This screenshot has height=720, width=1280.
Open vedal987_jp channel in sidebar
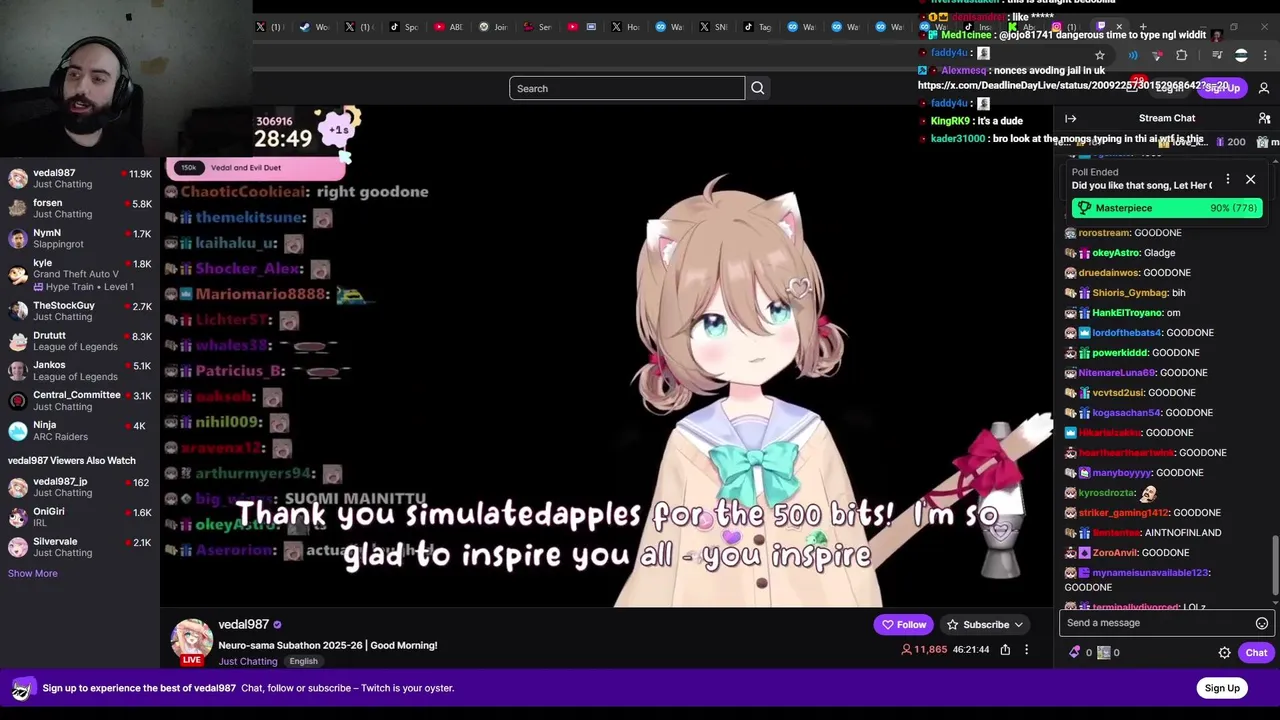(80, 487)
